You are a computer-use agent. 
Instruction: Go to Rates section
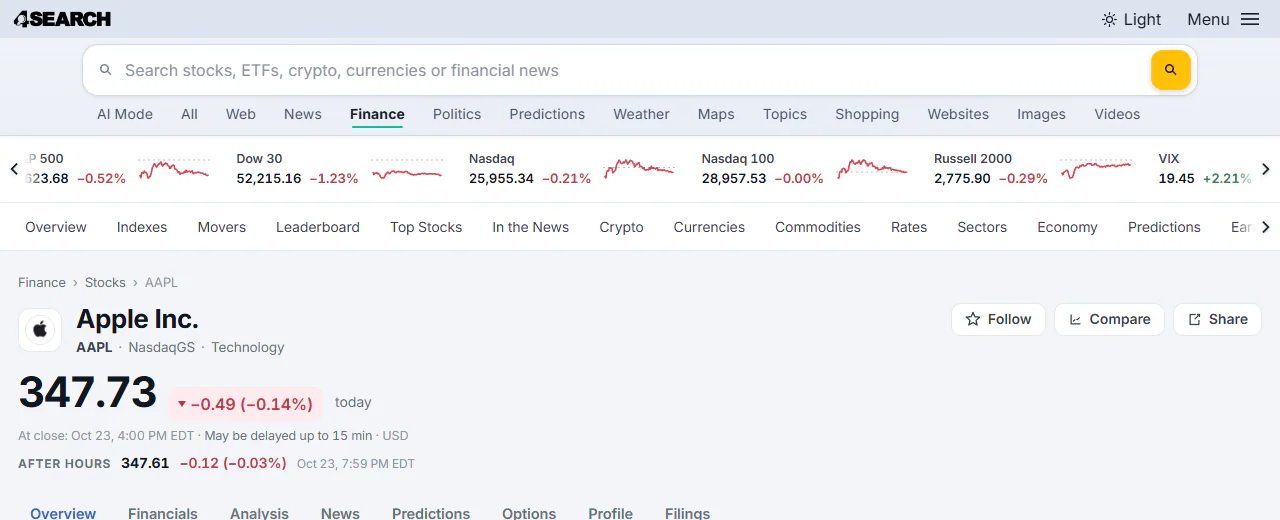click(909, 227)
